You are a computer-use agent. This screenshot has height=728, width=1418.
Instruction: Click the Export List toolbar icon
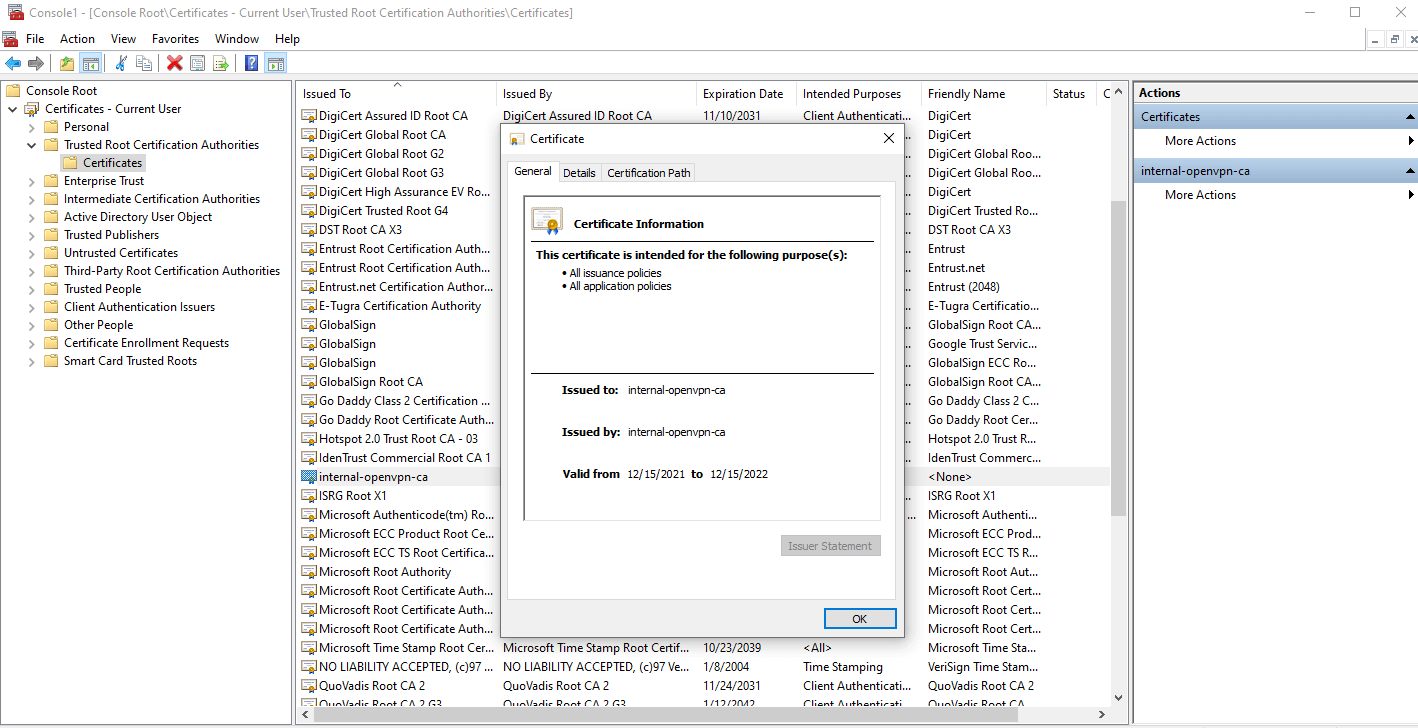(221, 63)
